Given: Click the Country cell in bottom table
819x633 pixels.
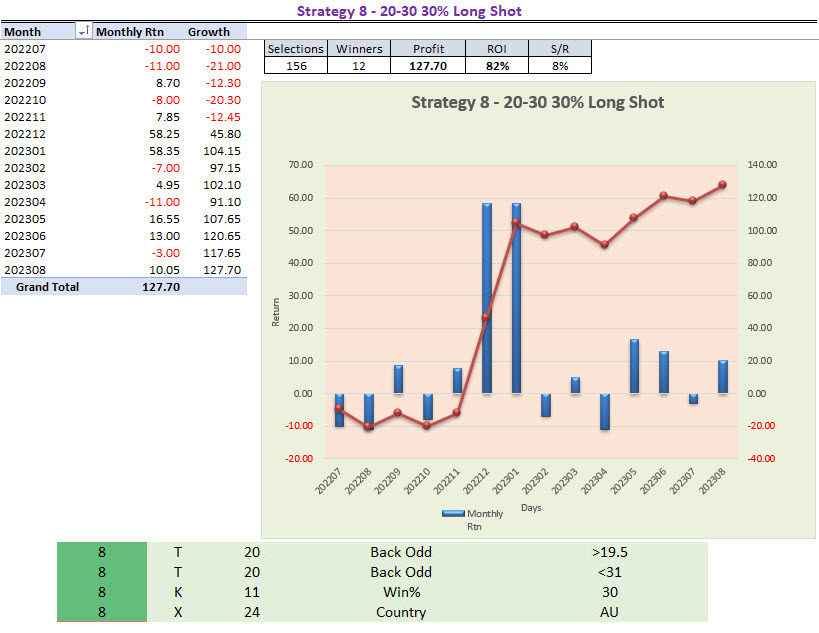Looking at the screenshot, I should point(401,612).
